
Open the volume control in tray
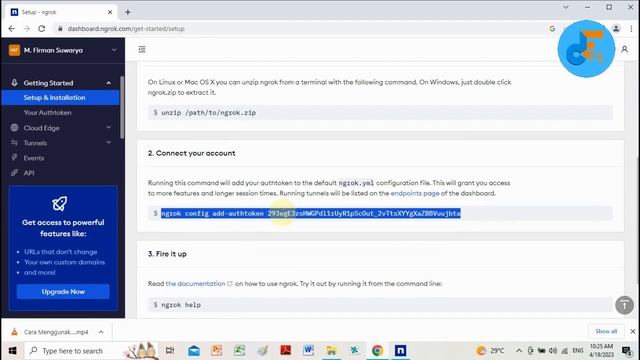click(553, 351)
